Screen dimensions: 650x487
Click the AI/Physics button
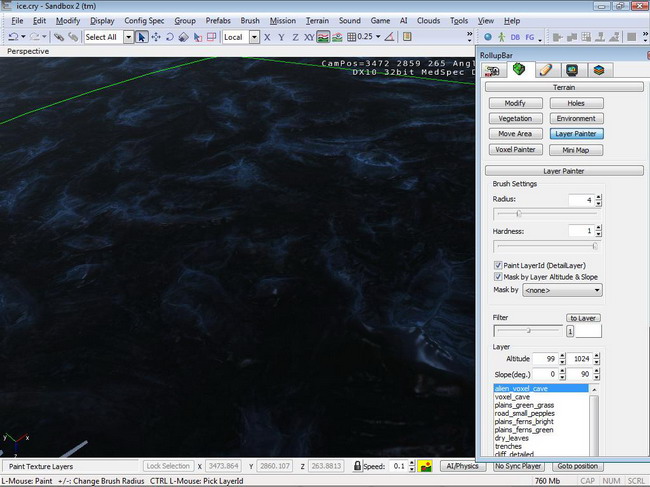click(x=462, y=466)
